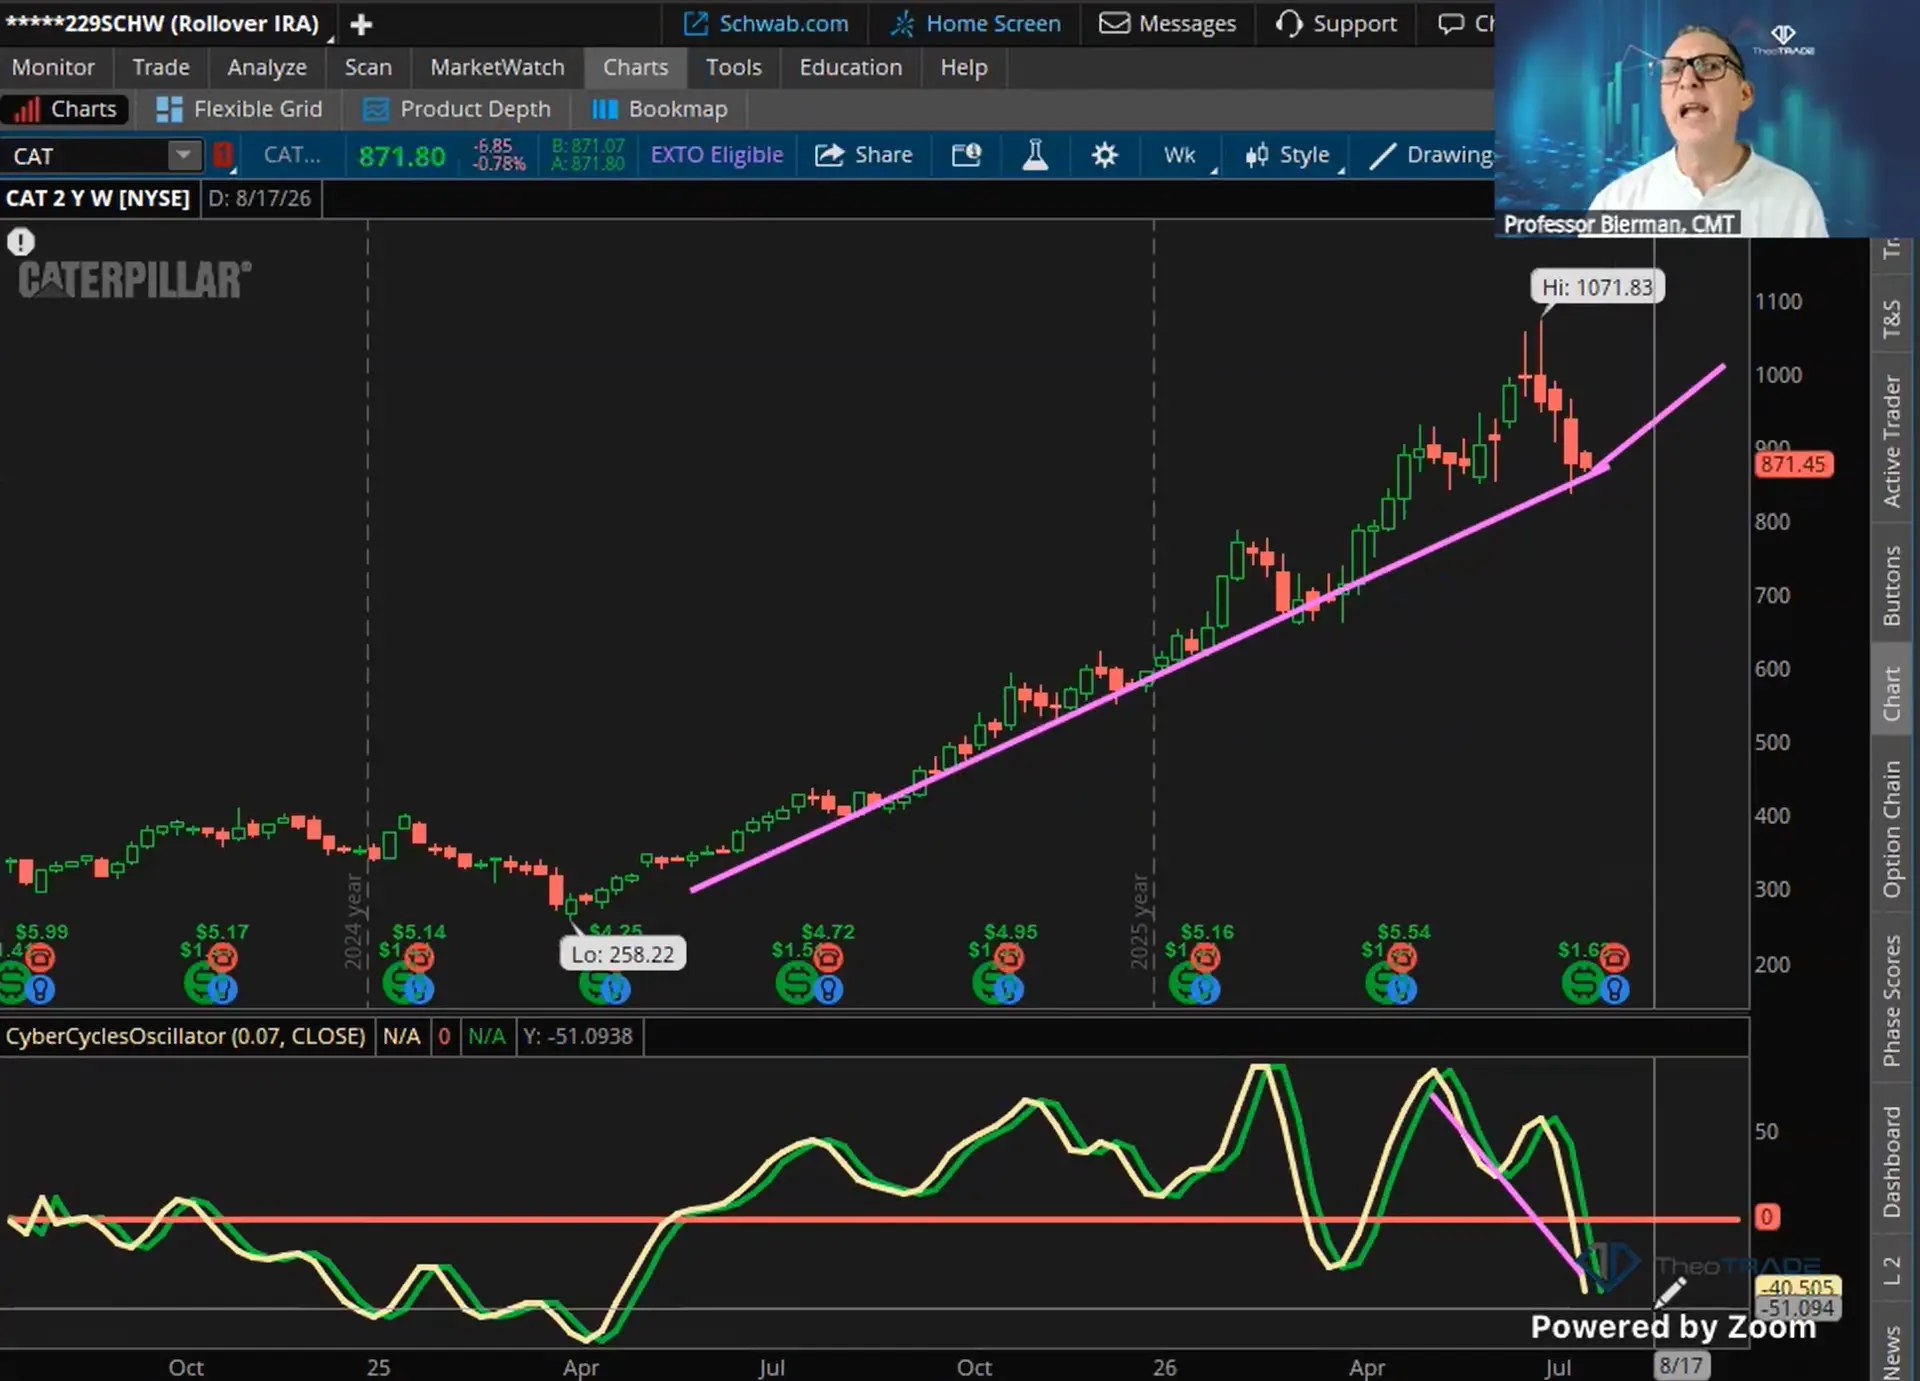Expand the CAT symbol dropdown arrow
Viewport: 1920px width, 1381px height.
coord(183,156)
